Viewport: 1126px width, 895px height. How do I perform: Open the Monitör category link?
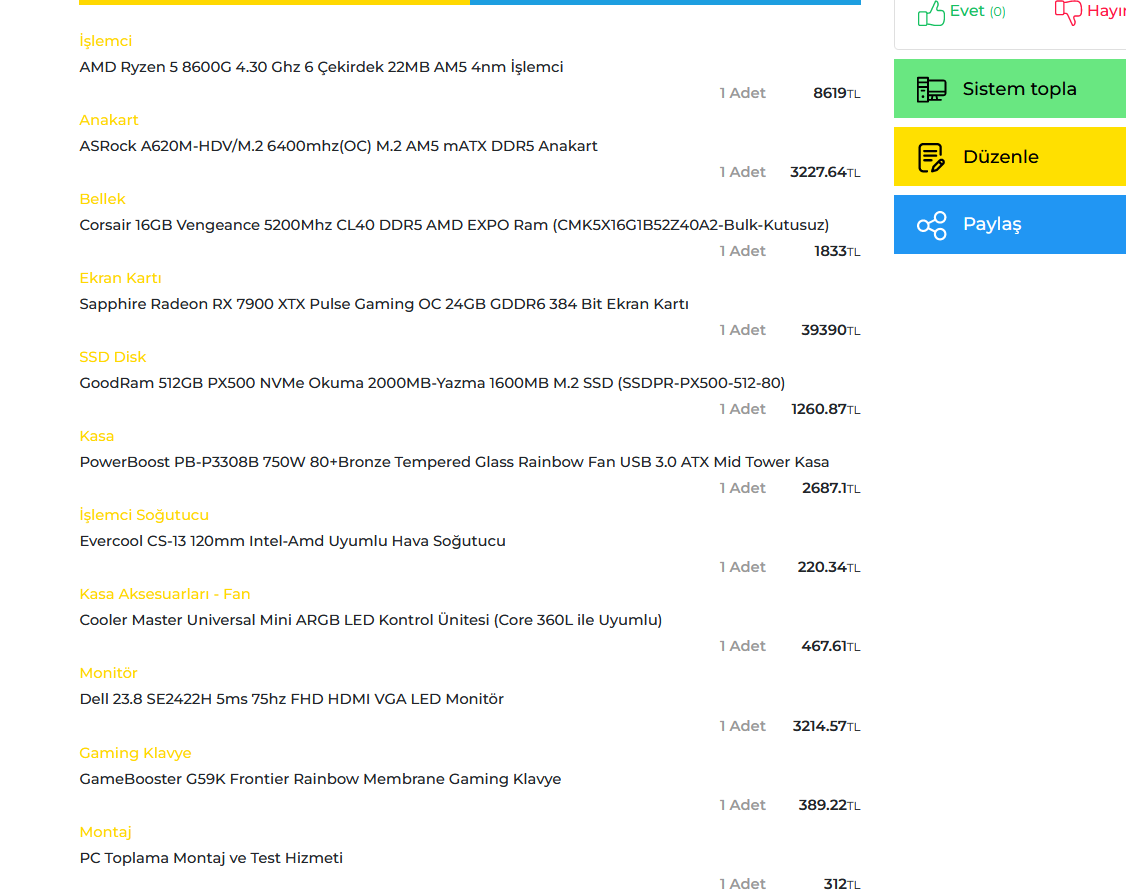(108, 673)
